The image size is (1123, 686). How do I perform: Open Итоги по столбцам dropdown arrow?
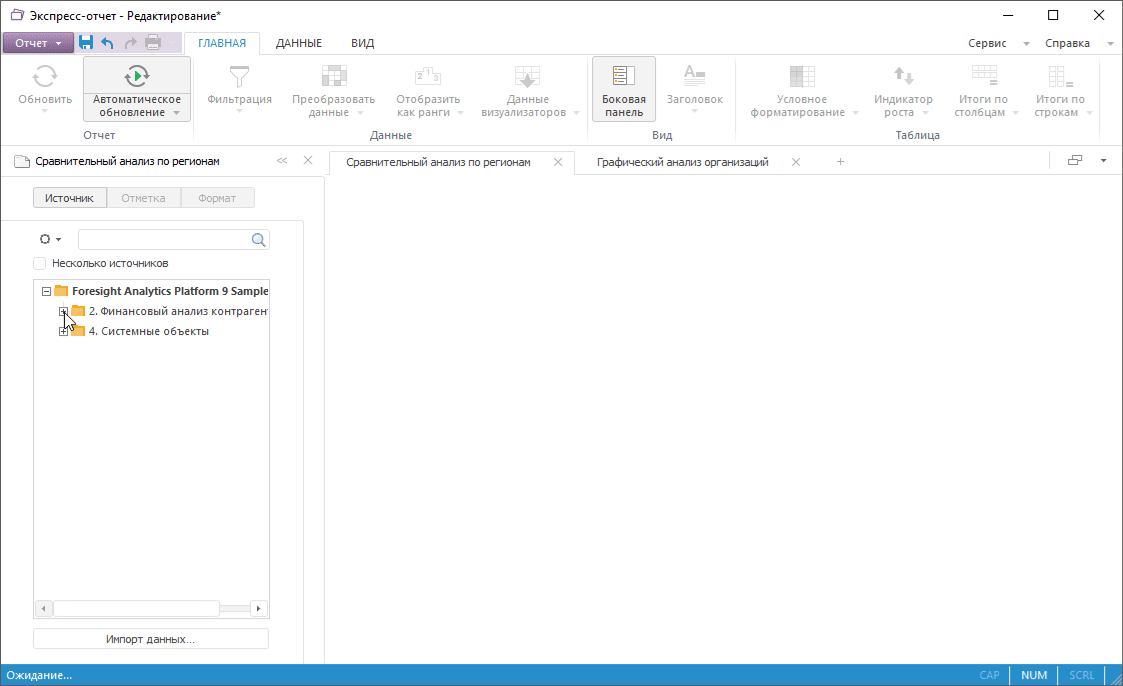1015,112
